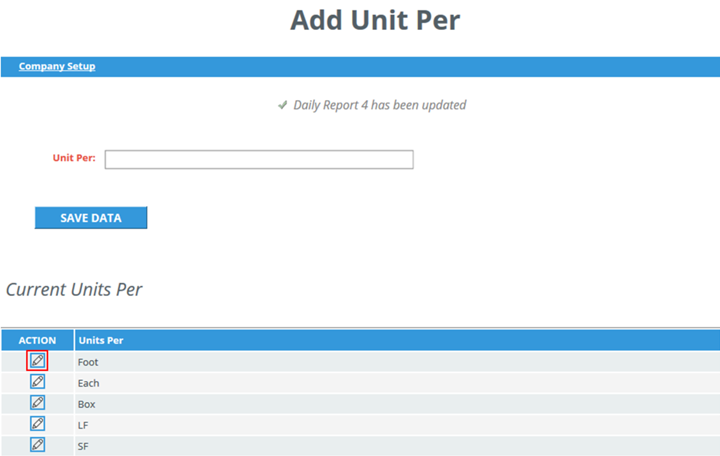The width and height of the screenshot is (720, 456).
Task: Click the Daily Report 4 updated message
Action: click(379, 105)
